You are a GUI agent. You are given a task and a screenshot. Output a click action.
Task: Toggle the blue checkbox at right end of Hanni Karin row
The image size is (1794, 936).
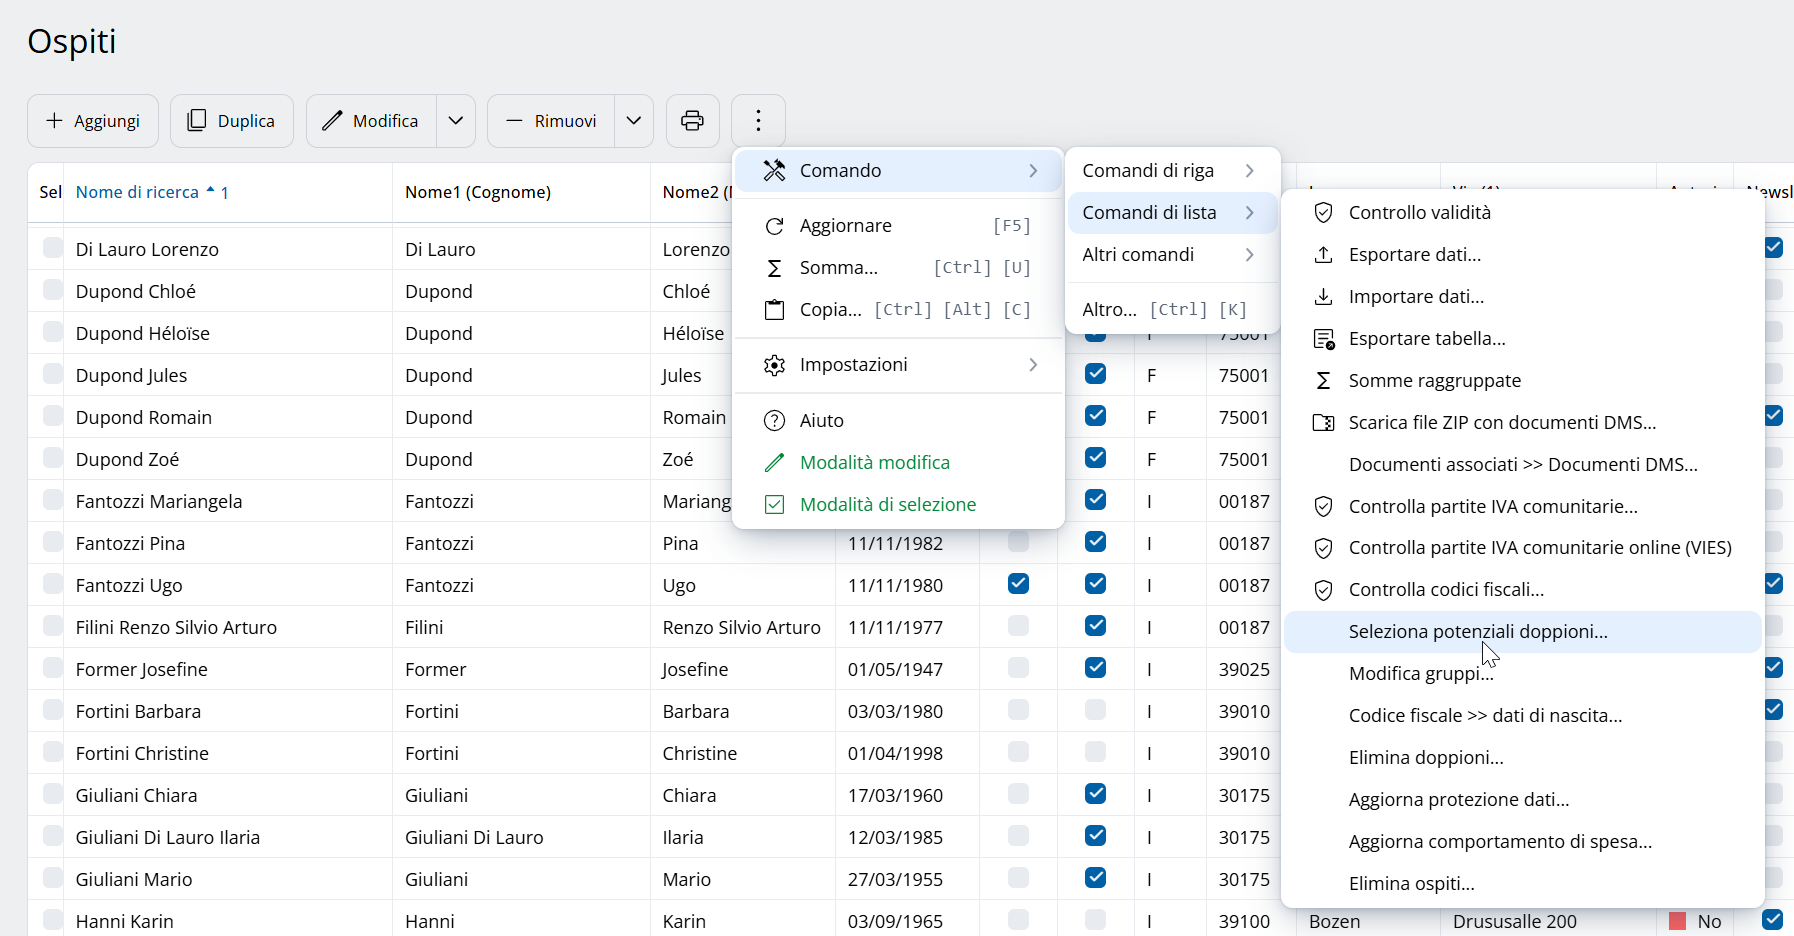pyautogui.click(x=1773, y=919)
